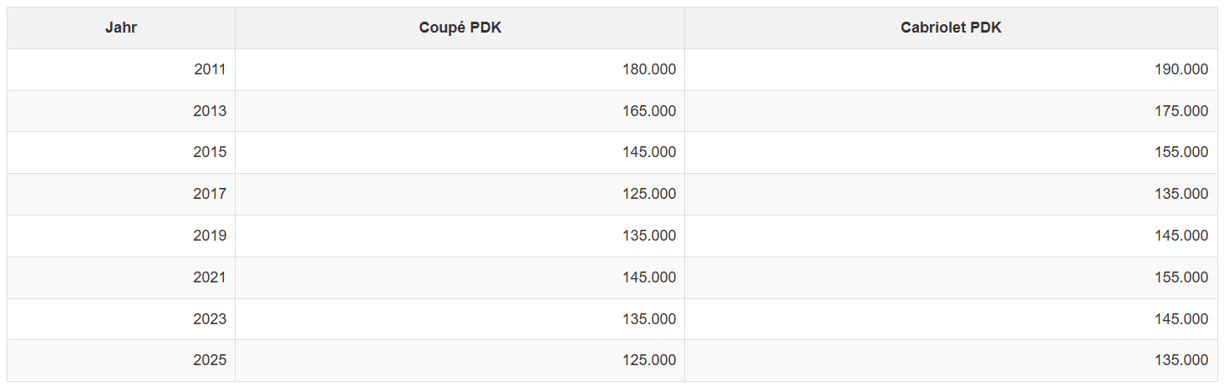Select the 2019 year cell
This screenshot has width=1224, height=391.
(121, 236)
